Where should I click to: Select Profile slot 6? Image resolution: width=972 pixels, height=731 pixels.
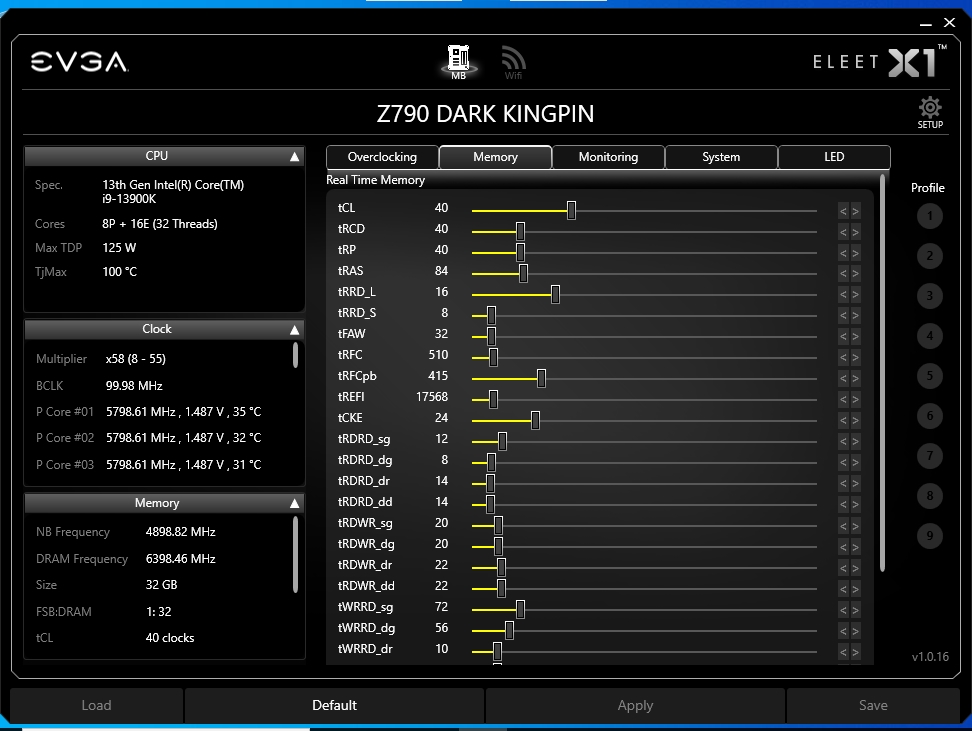[929, 415]
